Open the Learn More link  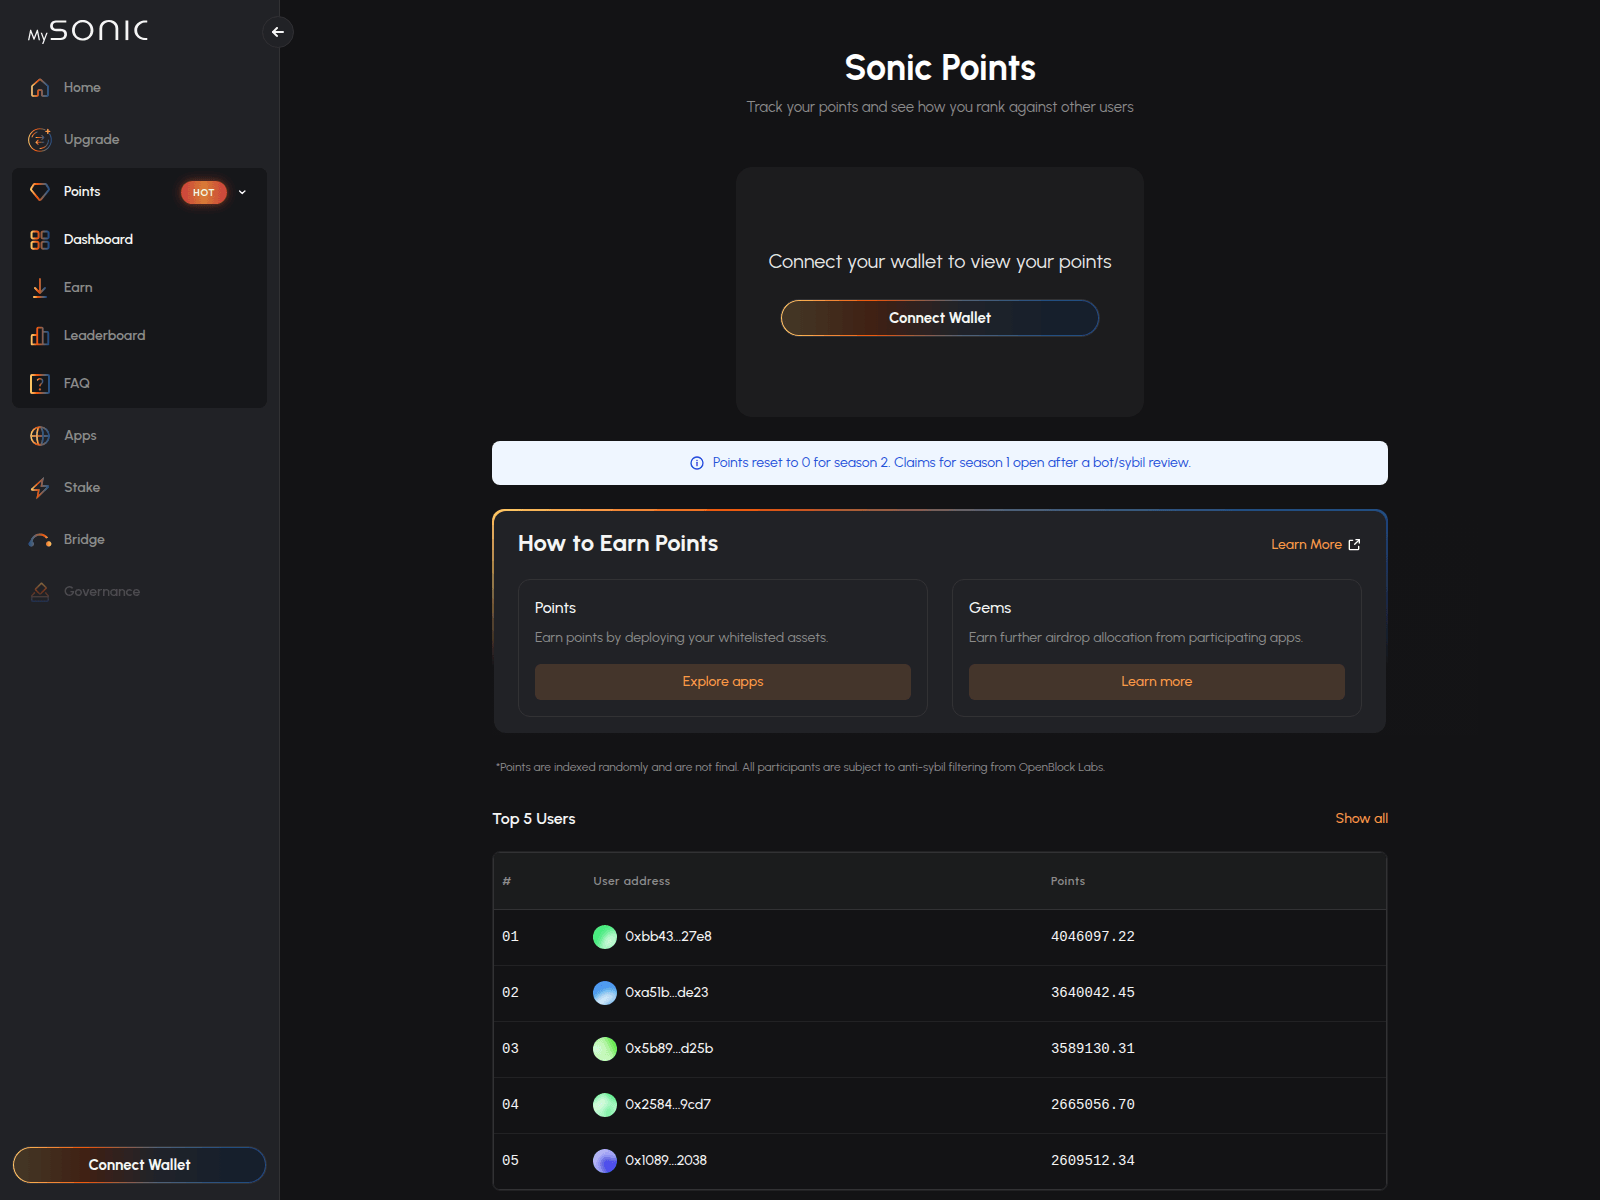tap(1315, 545)
